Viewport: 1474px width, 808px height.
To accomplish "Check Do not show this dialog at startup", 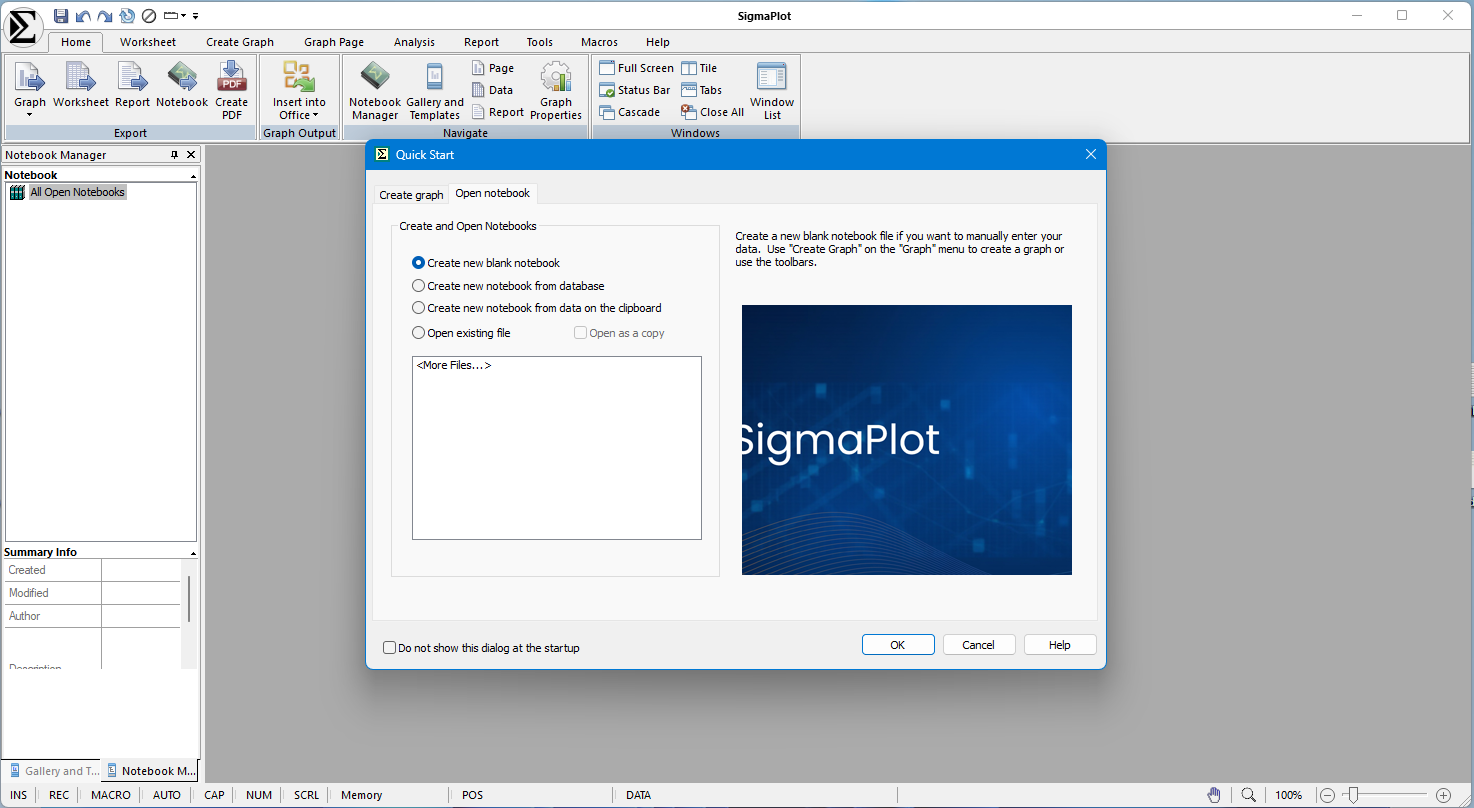I will (481, 648).
